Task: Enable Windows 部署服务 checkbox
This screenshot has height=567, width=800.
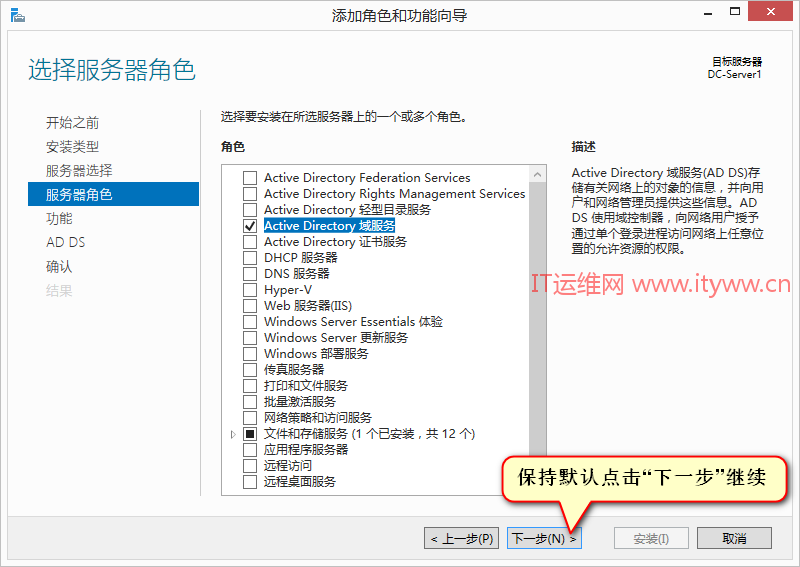Action: tap(250, 354)
